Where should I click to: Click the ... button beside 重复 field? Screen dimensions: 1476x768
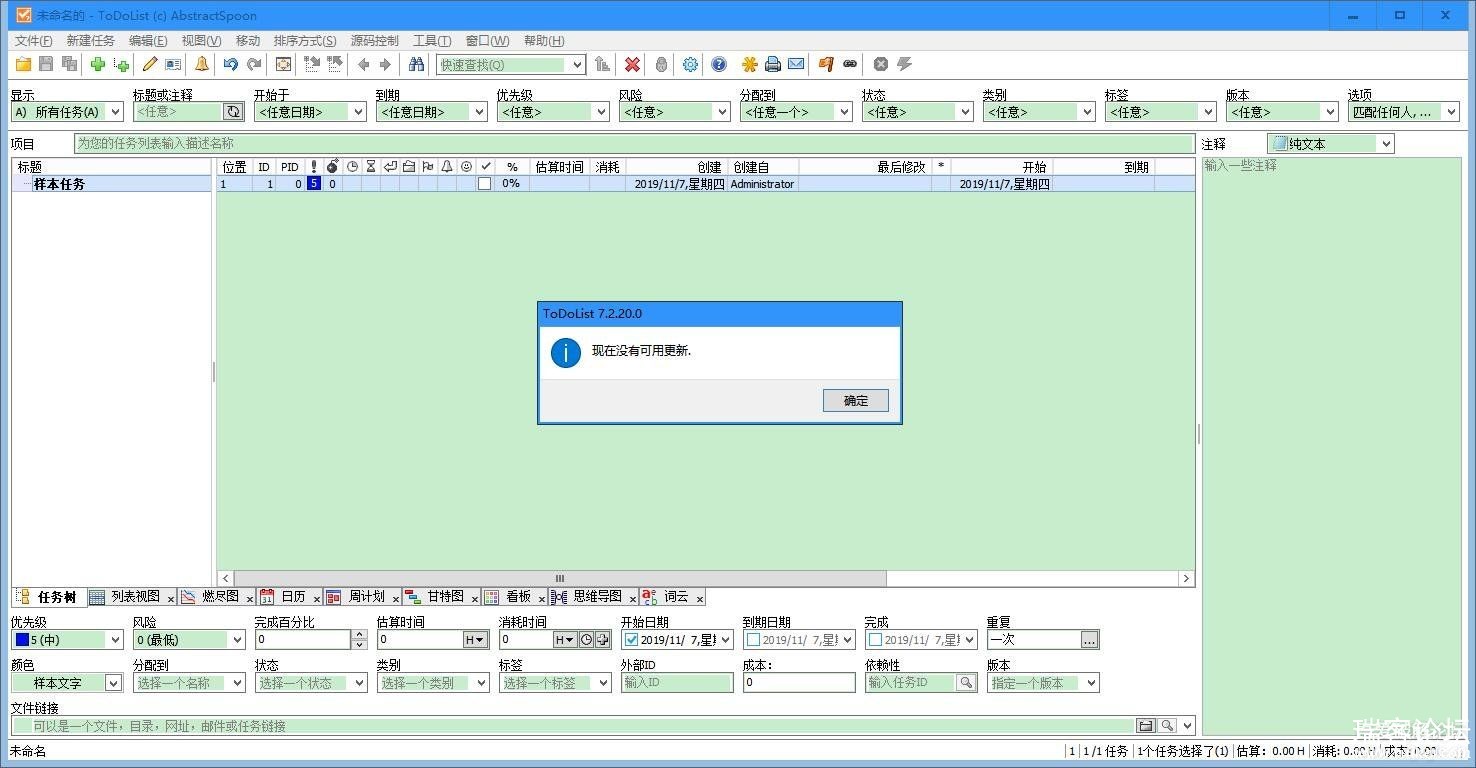(x=1090, y=640)
